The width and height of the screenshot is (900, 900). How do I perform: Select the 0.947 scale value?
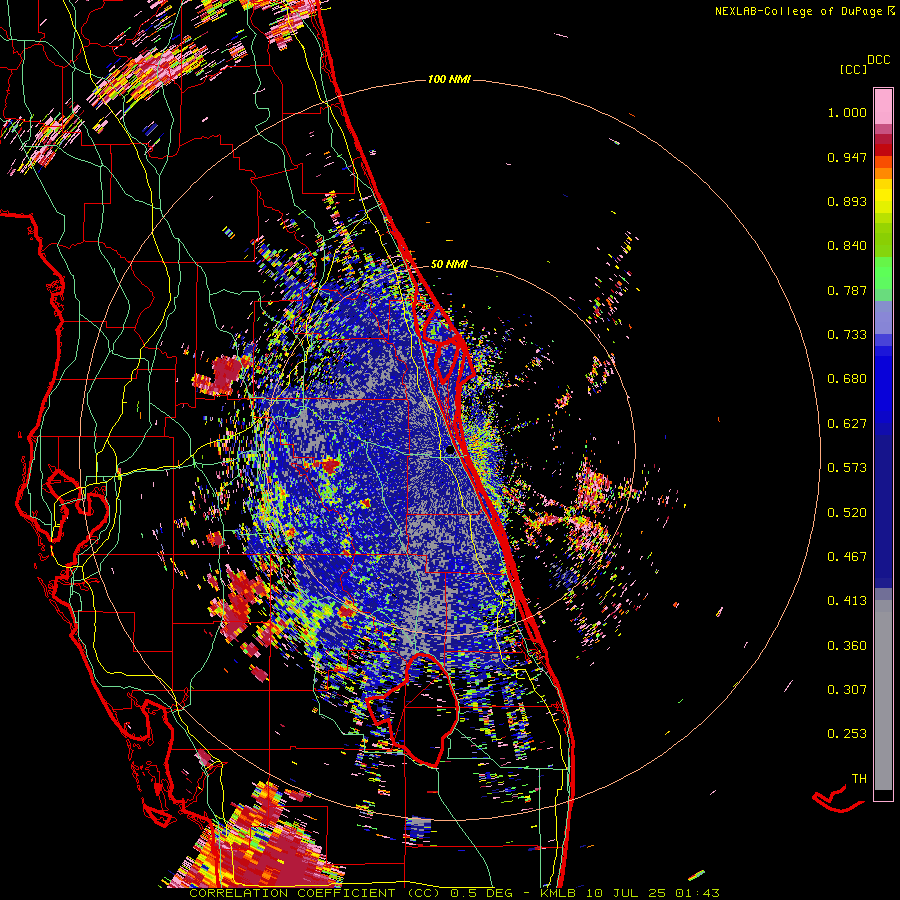point(847,157)
